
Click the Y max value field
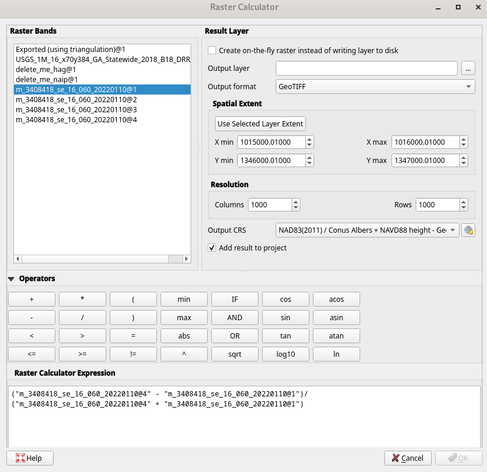click(x=426, y=160)
